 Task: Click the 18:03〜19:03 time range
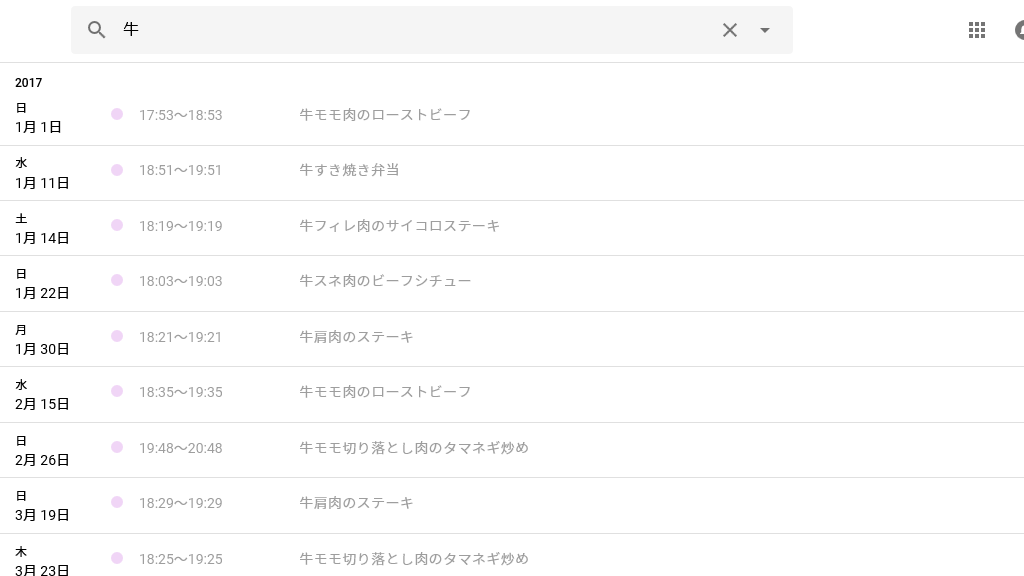pos(180,282)
